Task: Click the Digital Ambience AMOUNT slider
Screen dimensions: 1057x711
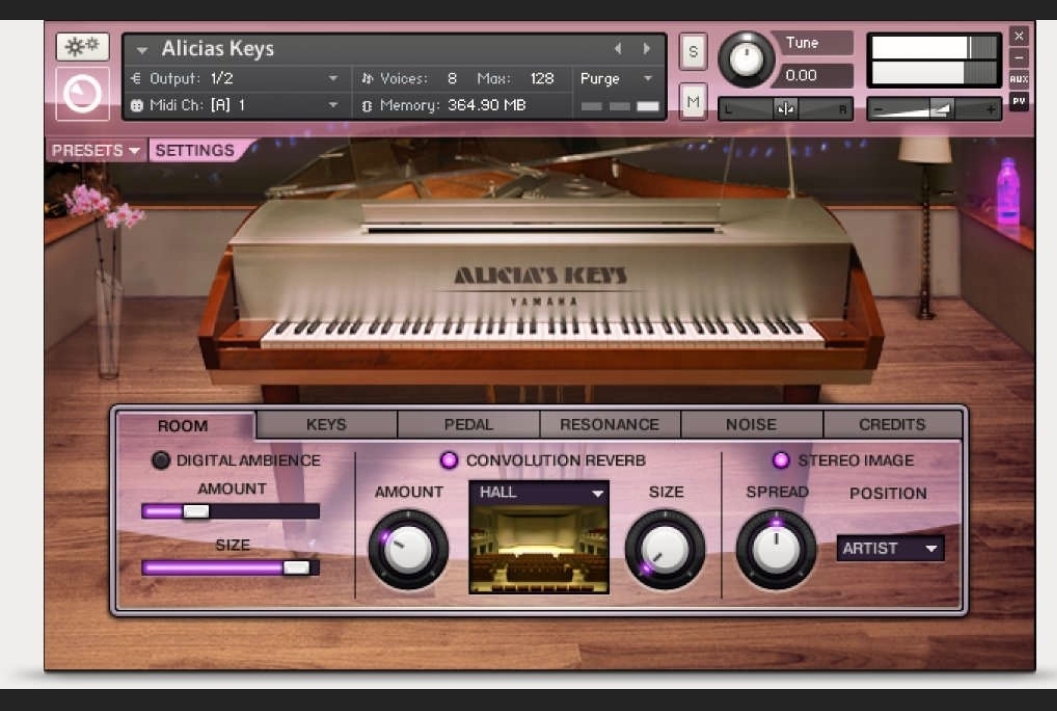Action: (231, 512)
